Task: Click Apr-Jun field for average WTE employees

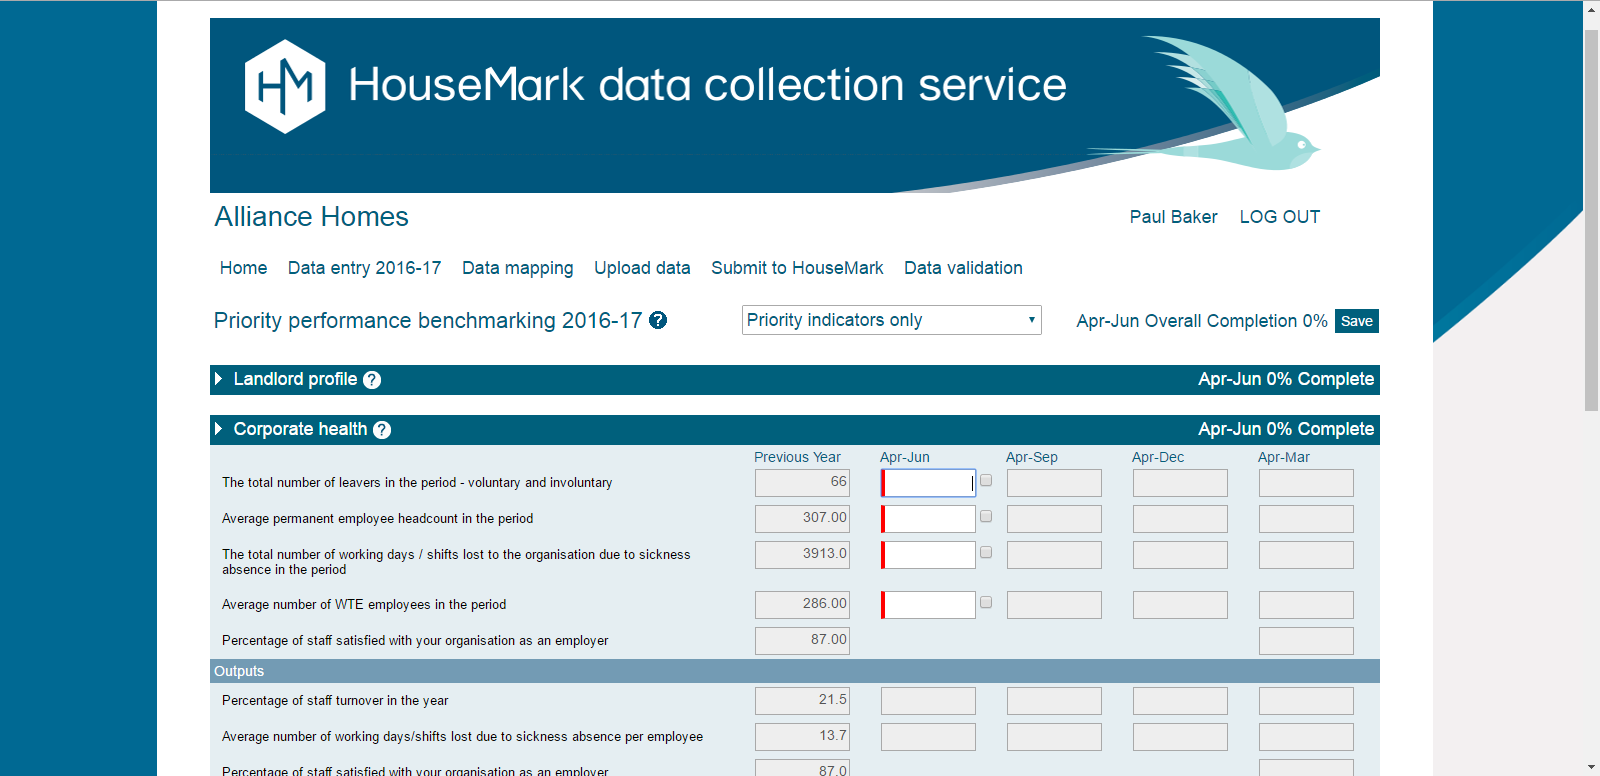Action: pyautogui.click(x=928, y=605)
